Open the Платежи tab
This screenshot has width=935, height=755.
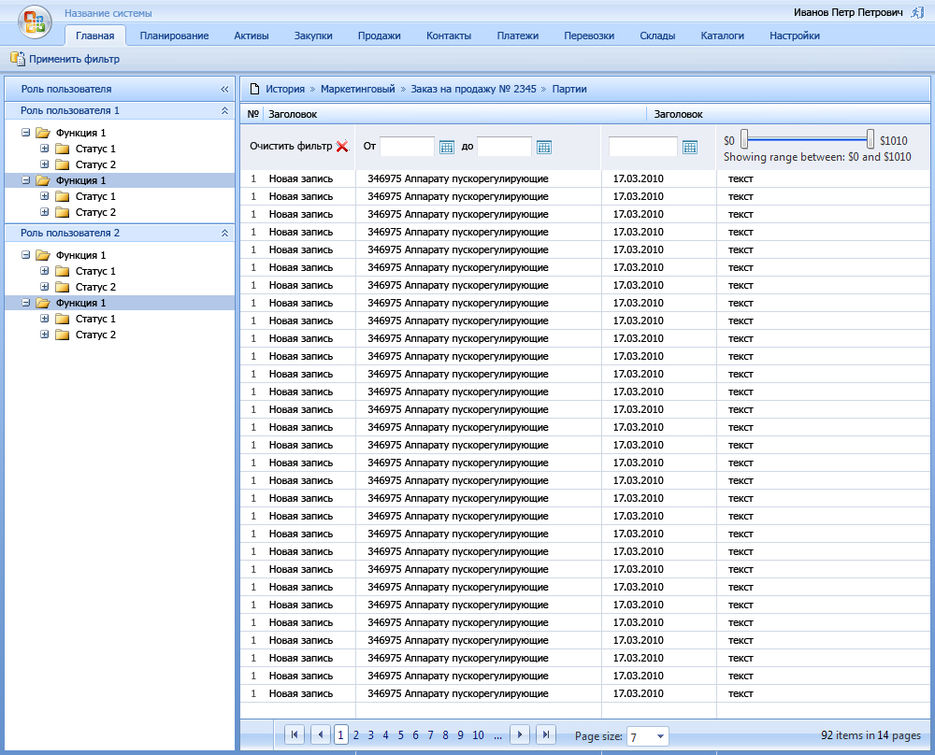click(x=518, y=35)
